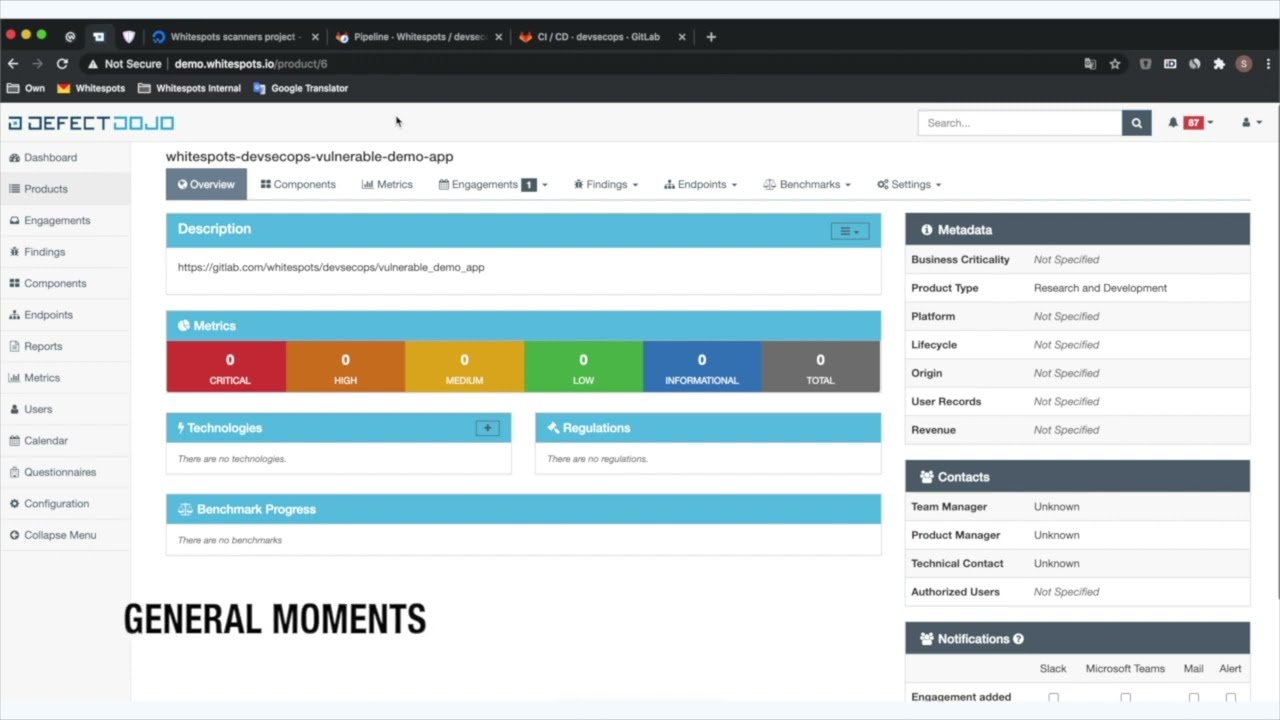Viewport: 1280px width, 720px height.
Task: Click the Critical metrics red tile
Action: pyautogui.click(x=227, y=367)
